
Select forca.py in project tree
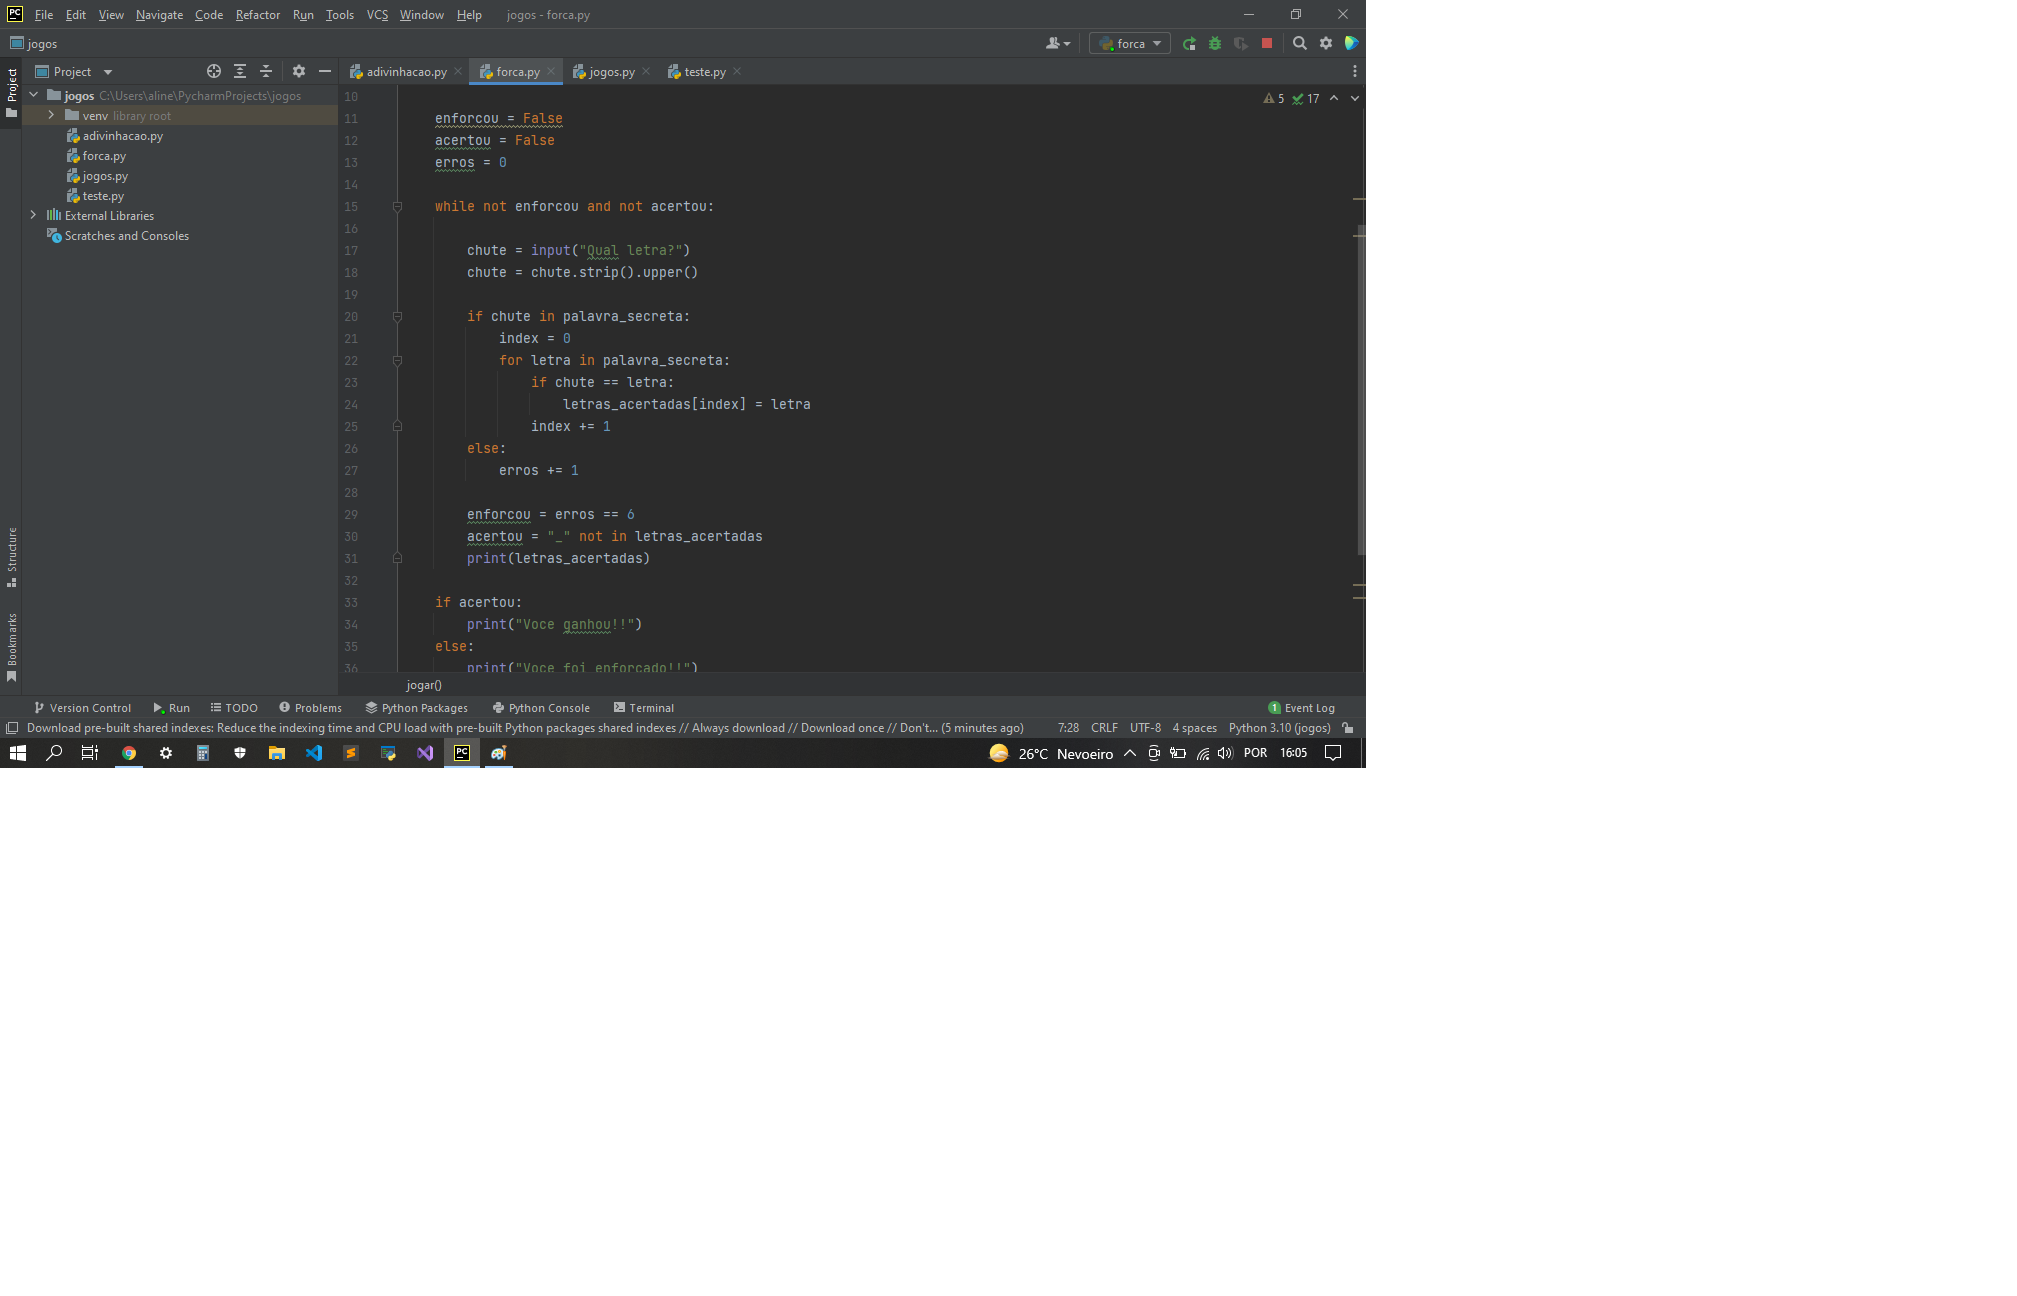pos(104,156)
